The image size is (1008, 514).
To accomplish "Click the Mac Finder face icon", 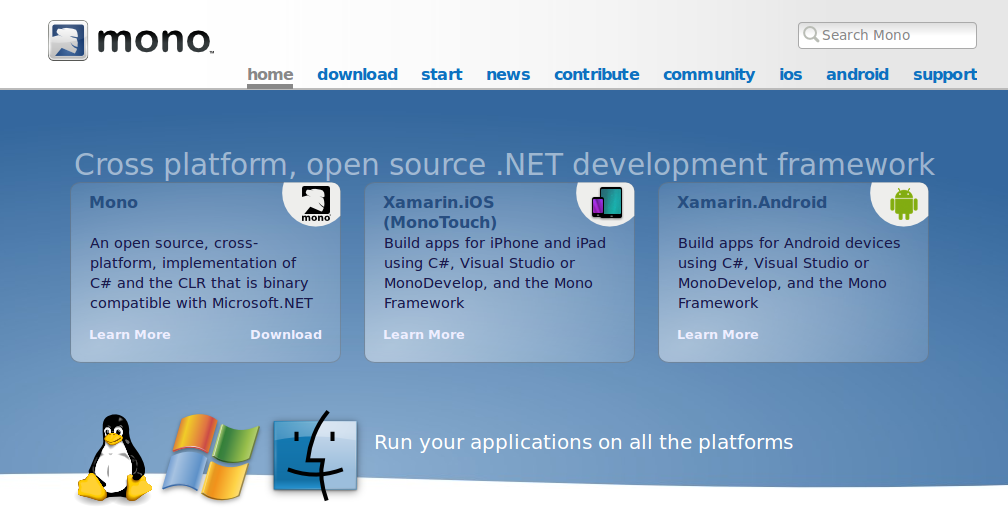I will tap(315, 456).
